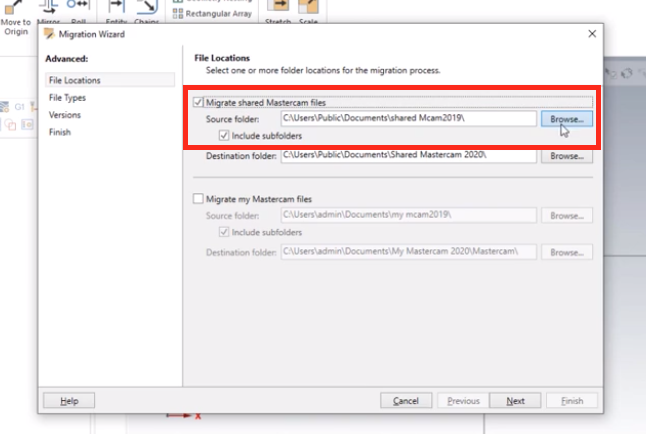The width and height of the screenshot is (646, 434).
Task: Click My Mastercam 2020 destination path field
Action: (409, 251)
